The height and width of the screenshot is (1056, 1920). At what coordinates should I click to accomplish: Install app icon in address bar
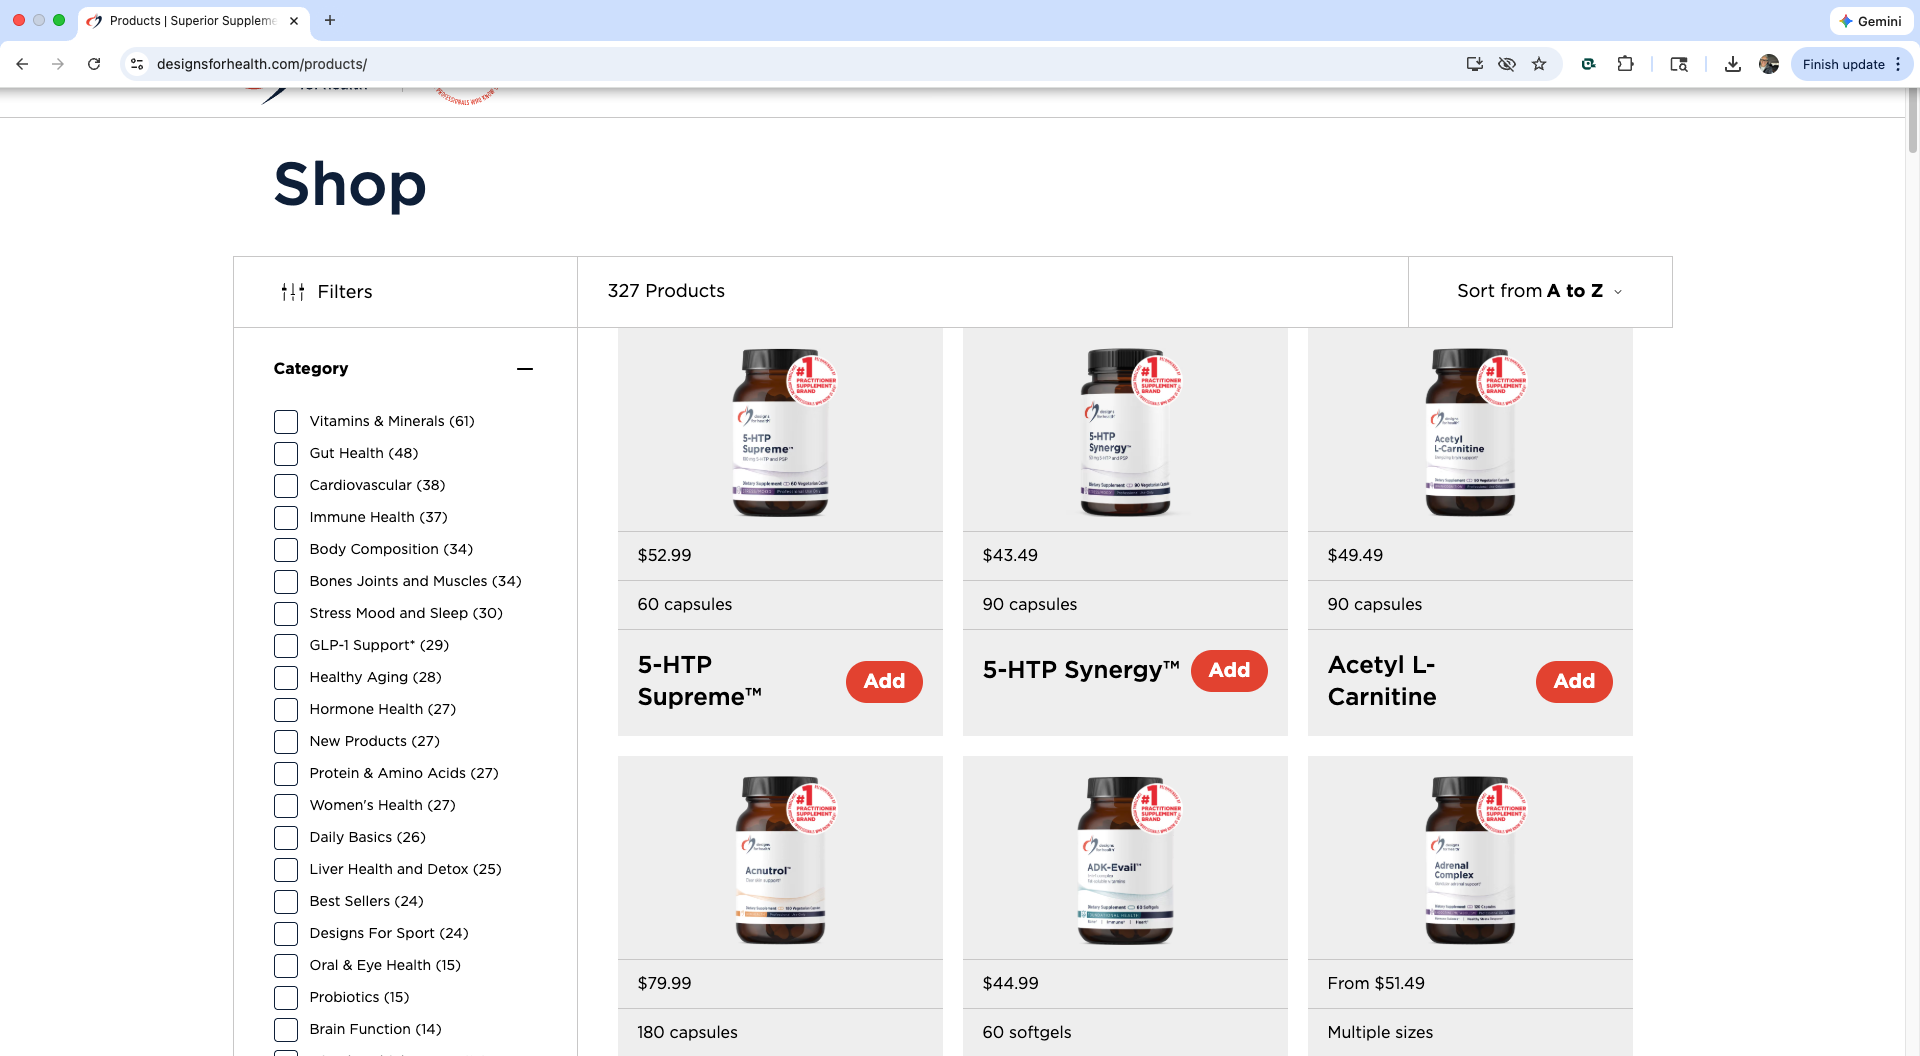point(1474,64)
